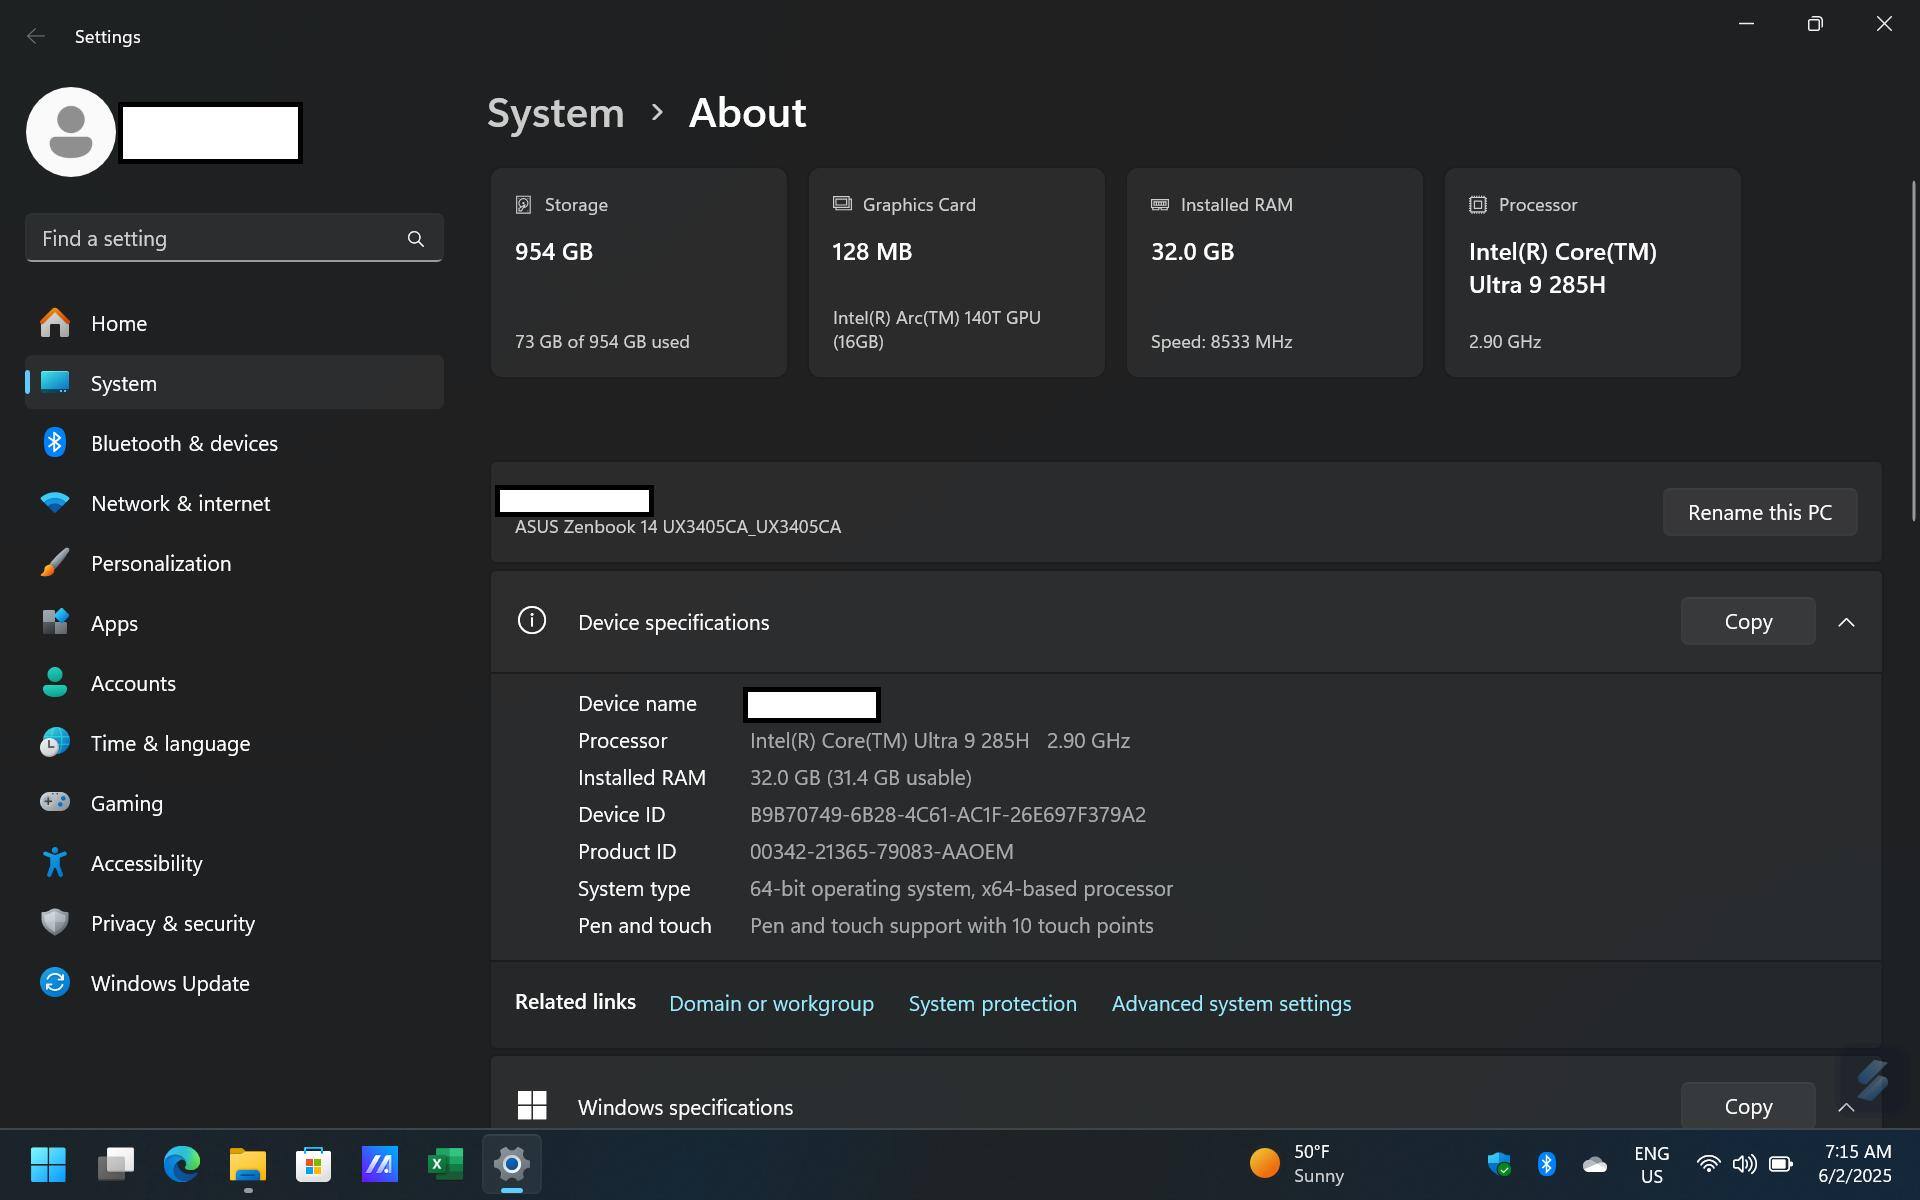Collapse the Windows specifications section
Image resolution: width=1920 pixels, height=1200 pixels.
point(1846,1107)
